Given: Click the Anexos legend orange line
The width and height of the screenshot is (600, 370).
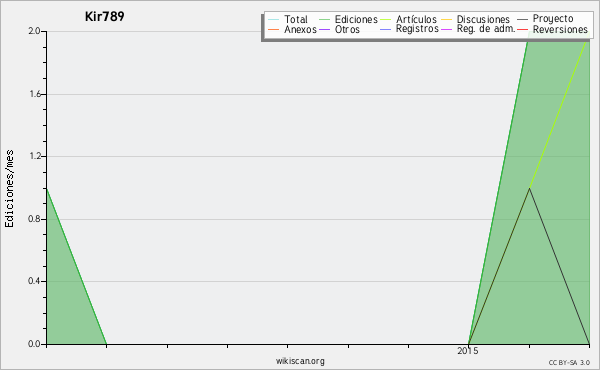Looking at the screenshot, I should pyautogui.click(x=273, y=29).
